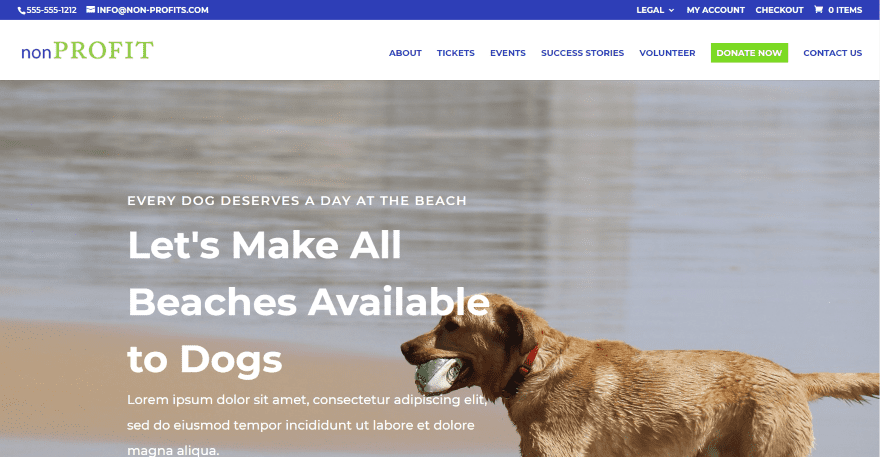Select Events in the navigation

[x=508, y=53]
